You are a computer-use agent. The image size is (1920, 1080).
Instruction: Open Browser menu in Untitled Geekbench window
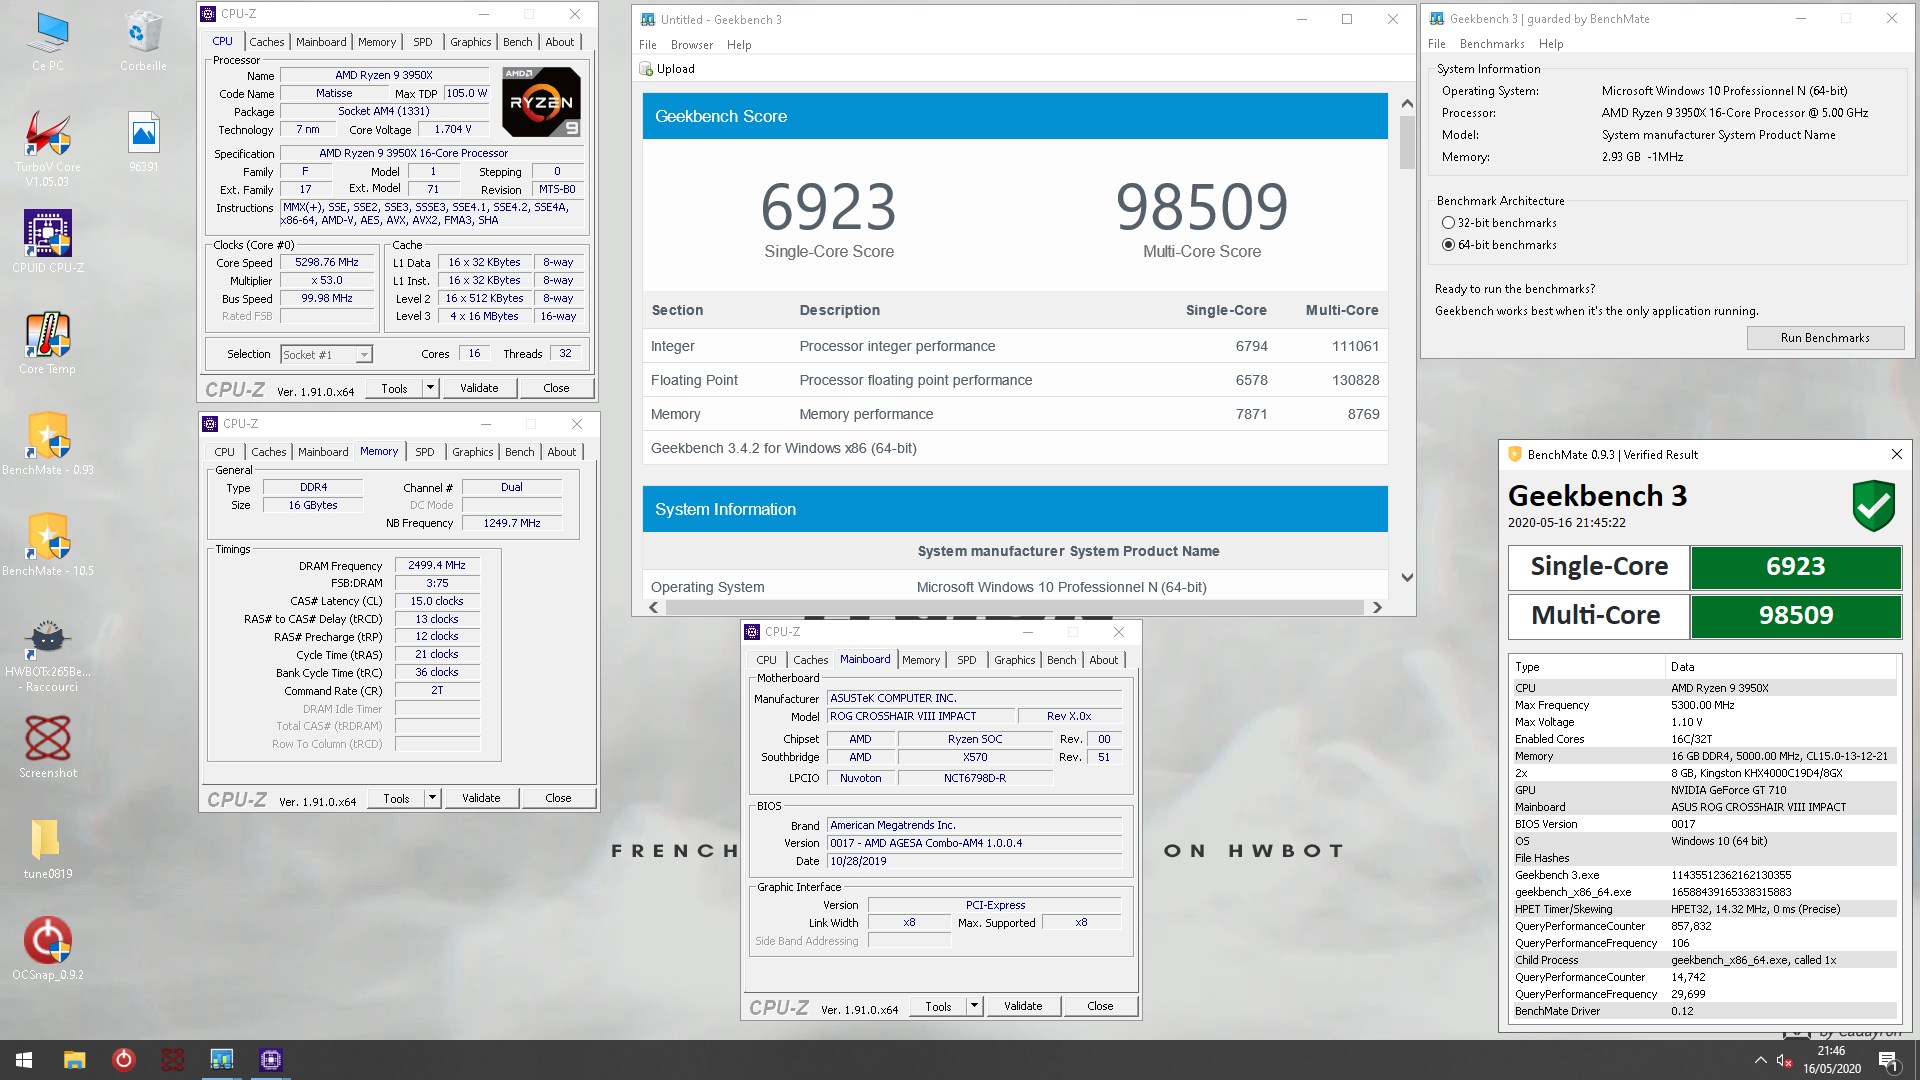[x=692, y=45]
